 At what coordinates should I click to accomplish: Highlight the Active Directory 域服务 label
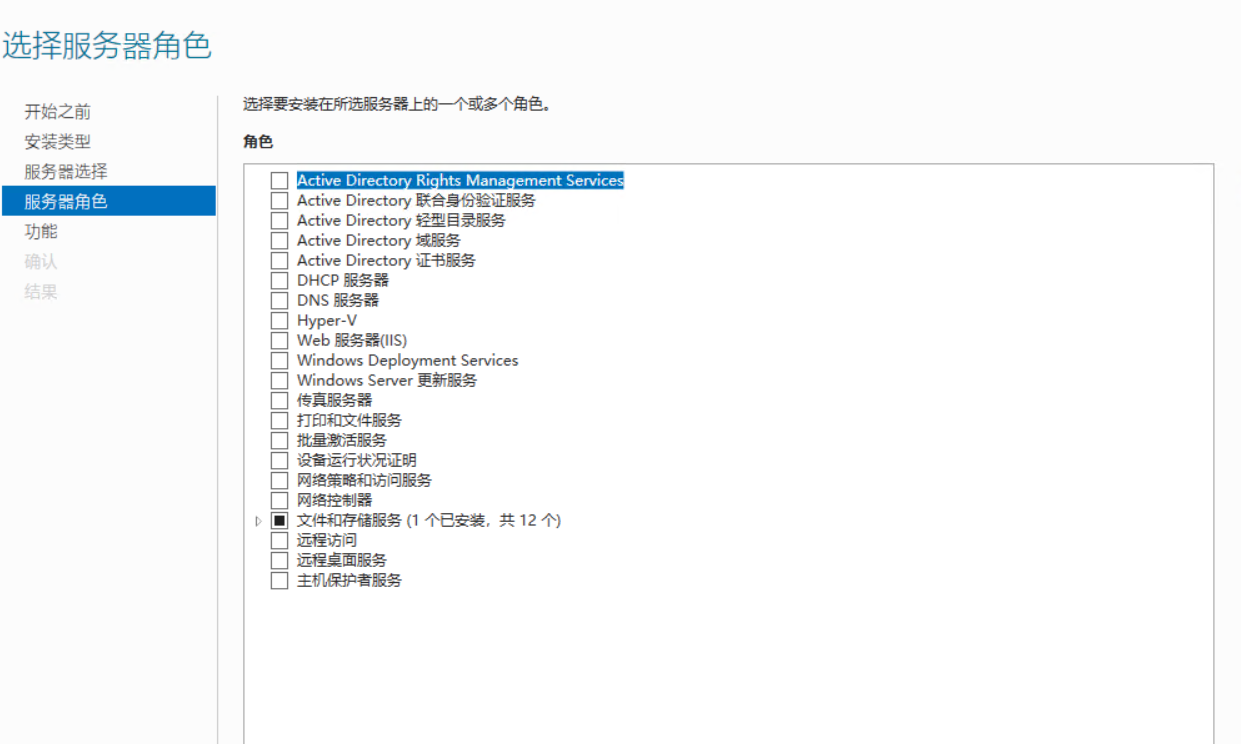(379, 241)
